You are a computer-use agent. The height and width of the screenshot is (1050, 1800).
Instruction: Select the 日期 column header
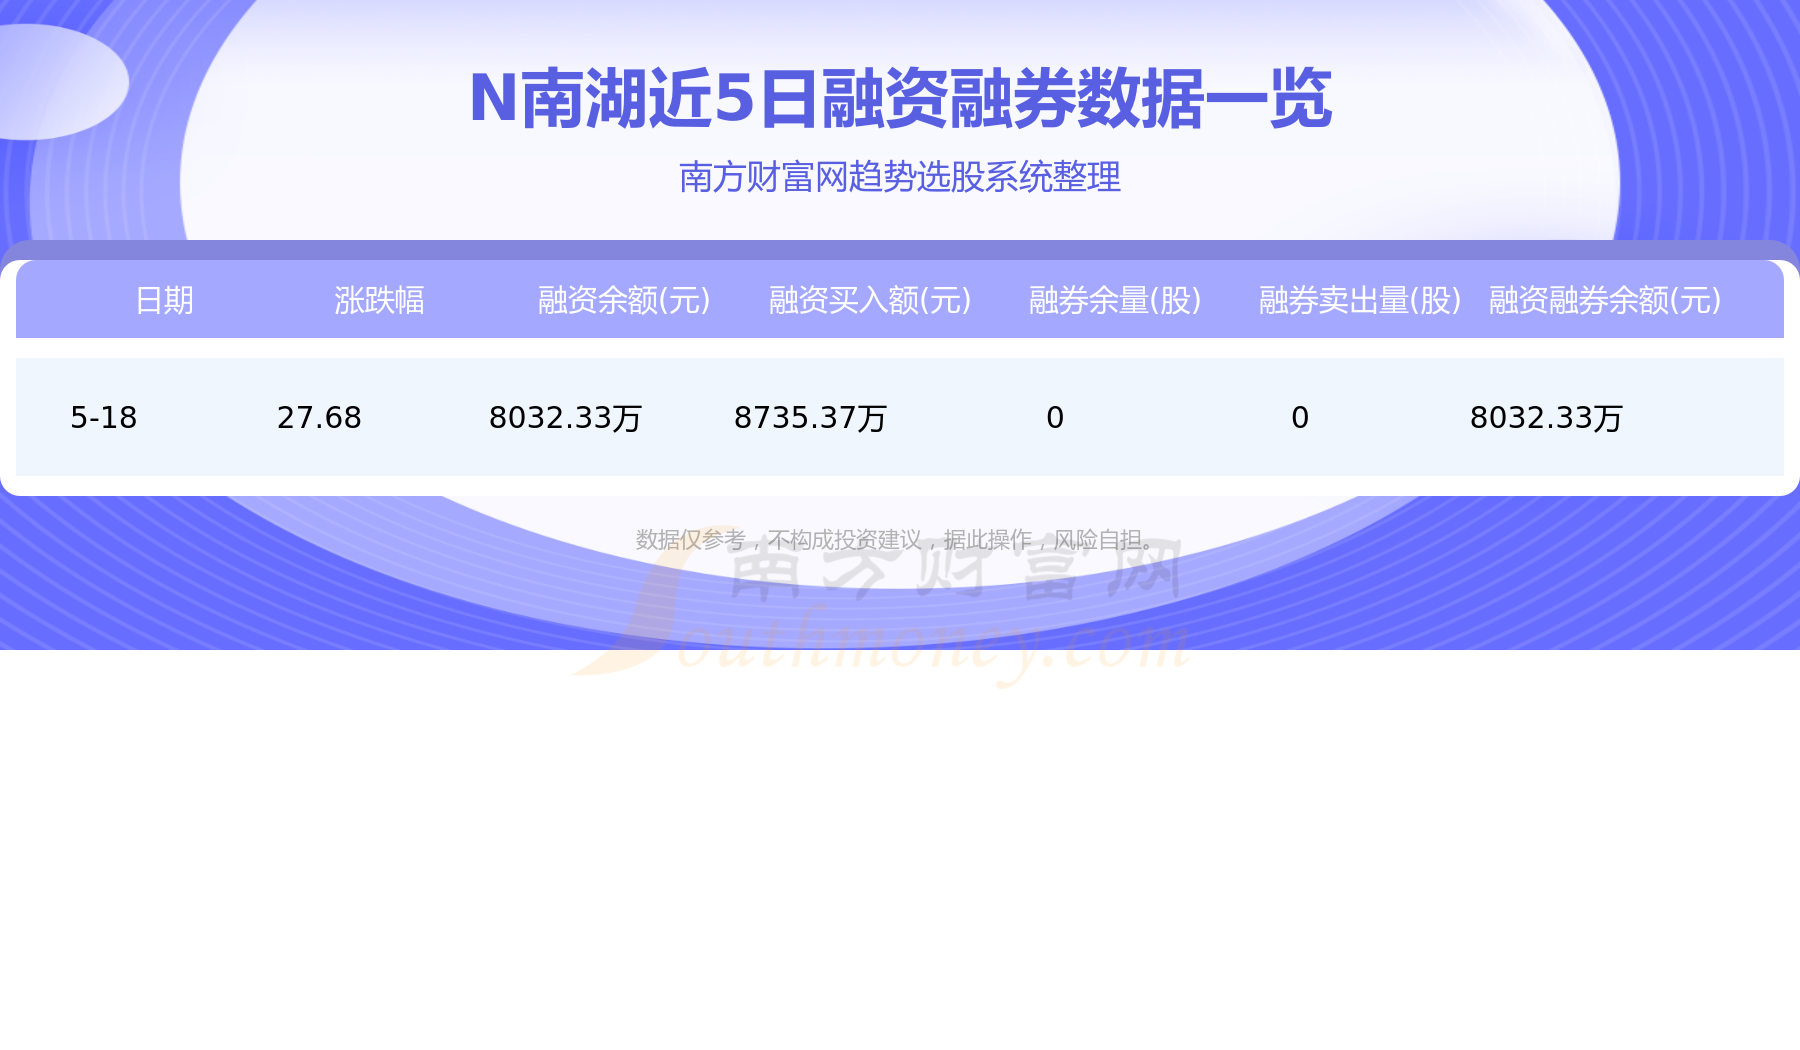tap(164, 300)
